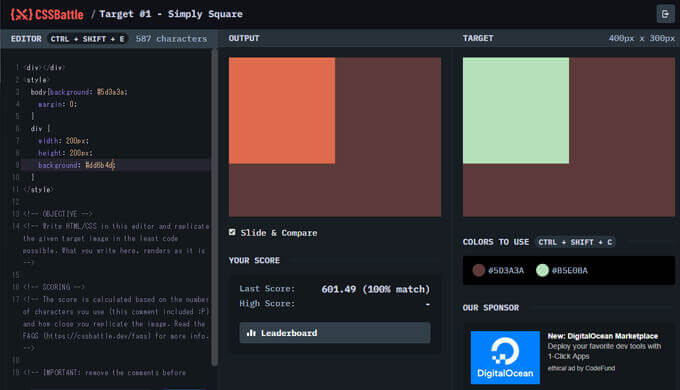The width and height of the screenshot is (680, 390).
Task: Click the output preview orange square
Action: (282, 111)
